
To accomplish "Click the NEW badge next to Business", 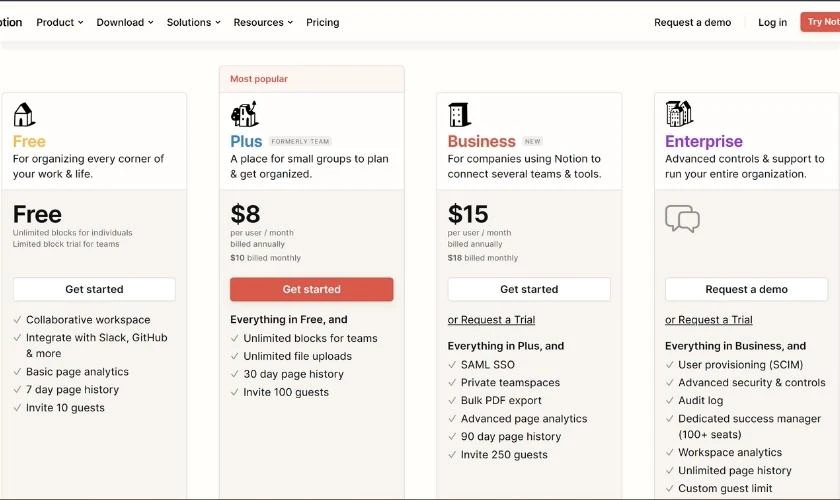I will (x=532, y=141).
